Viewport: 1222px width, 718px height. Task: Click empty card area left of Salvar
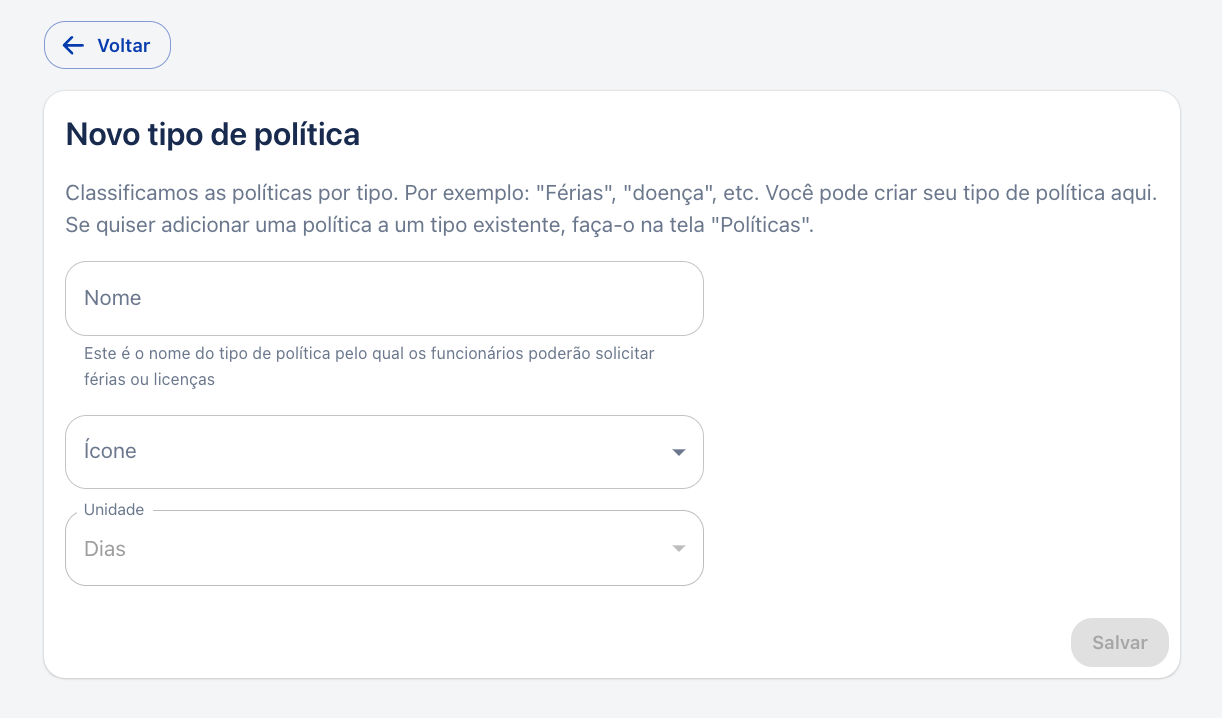click(x=560, y=642)
